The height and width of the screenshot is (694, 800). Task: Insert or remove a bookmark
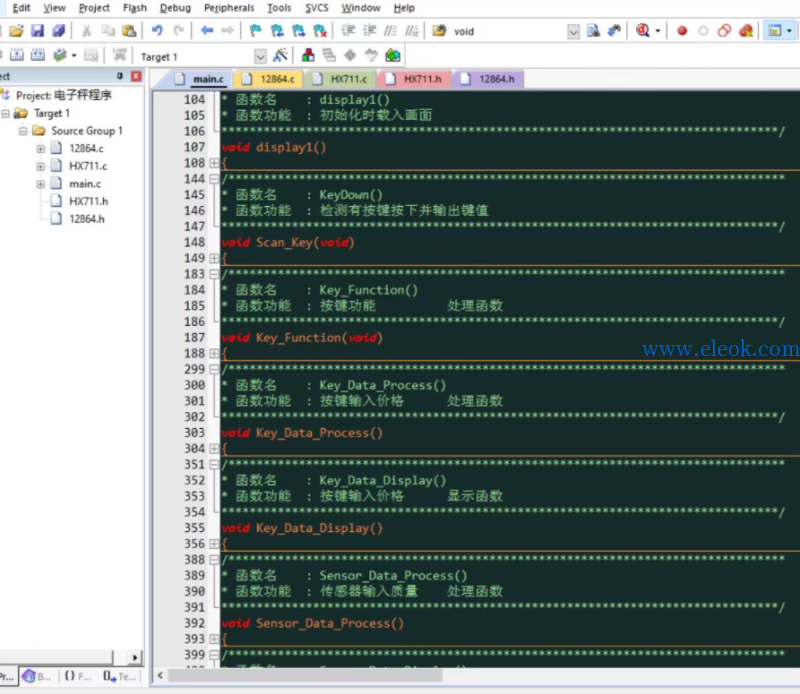[x=255, y=31]
